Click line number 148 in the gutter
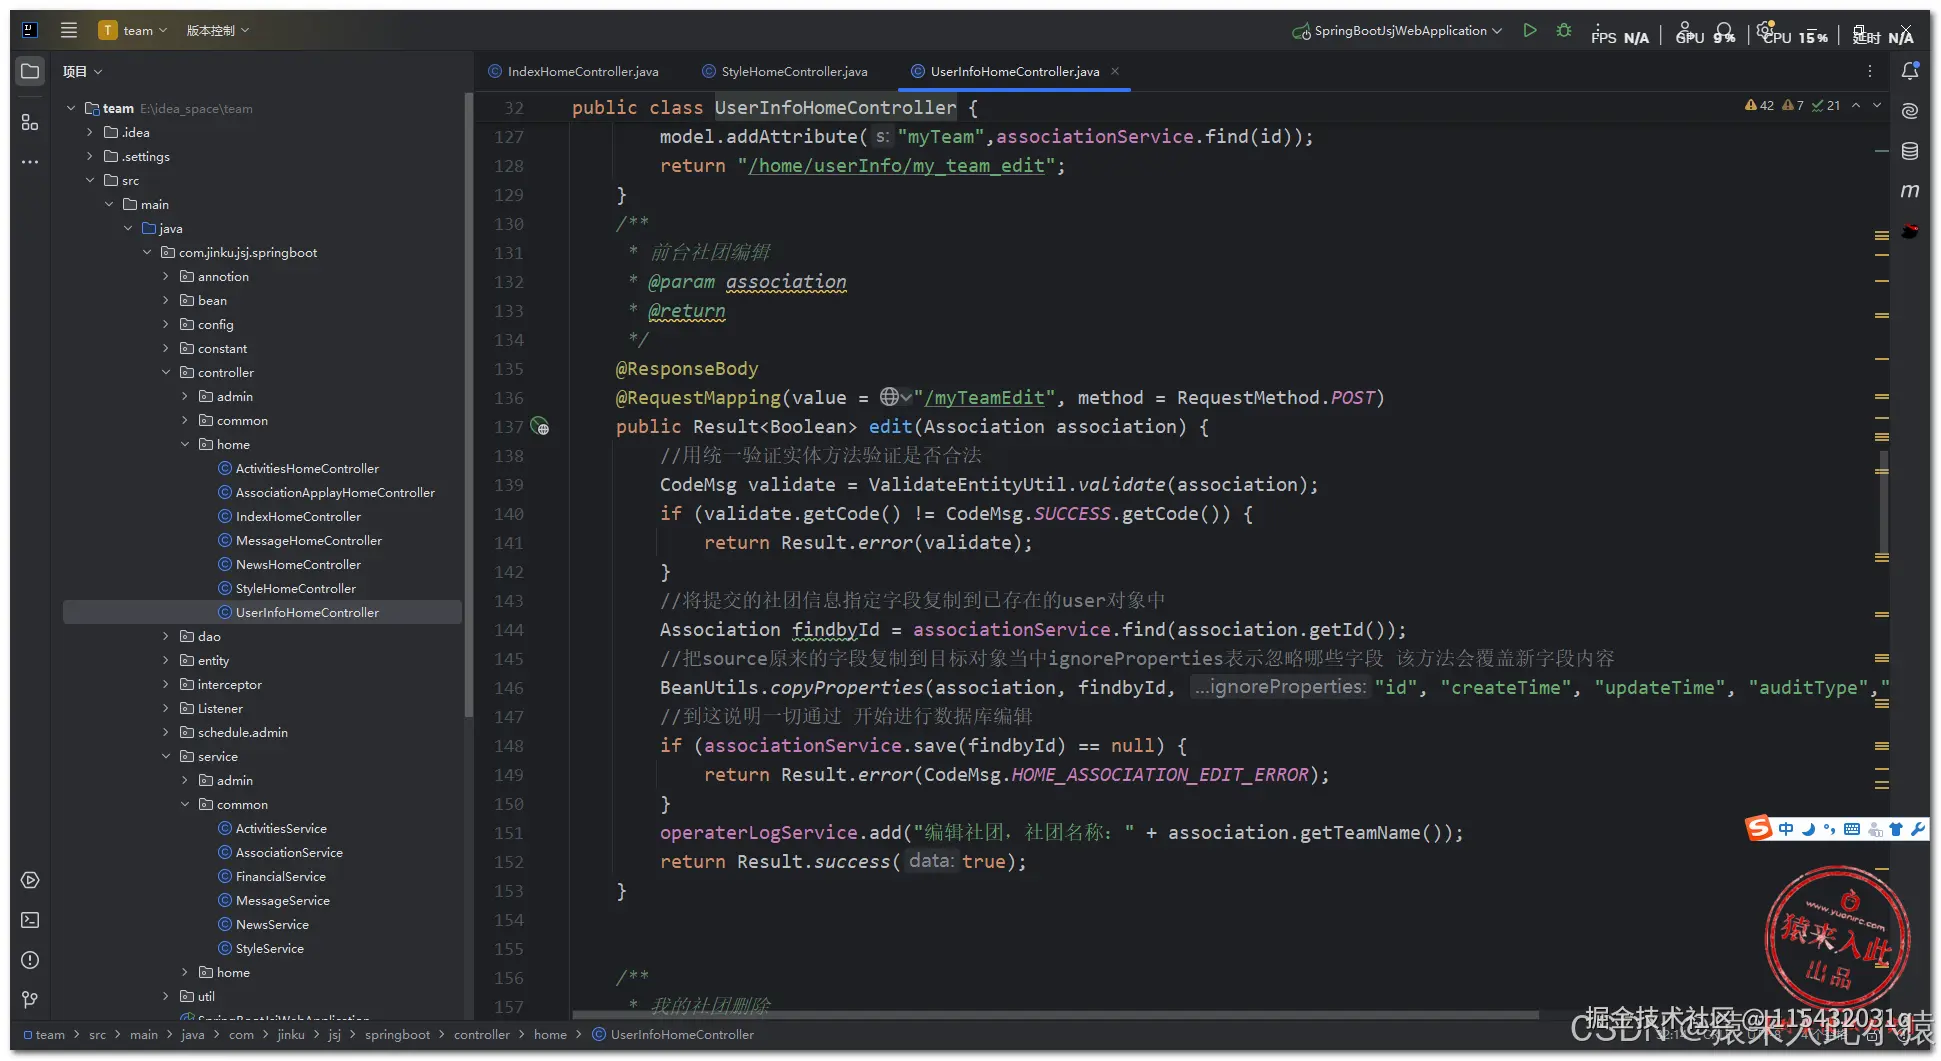 click(509, 746)
